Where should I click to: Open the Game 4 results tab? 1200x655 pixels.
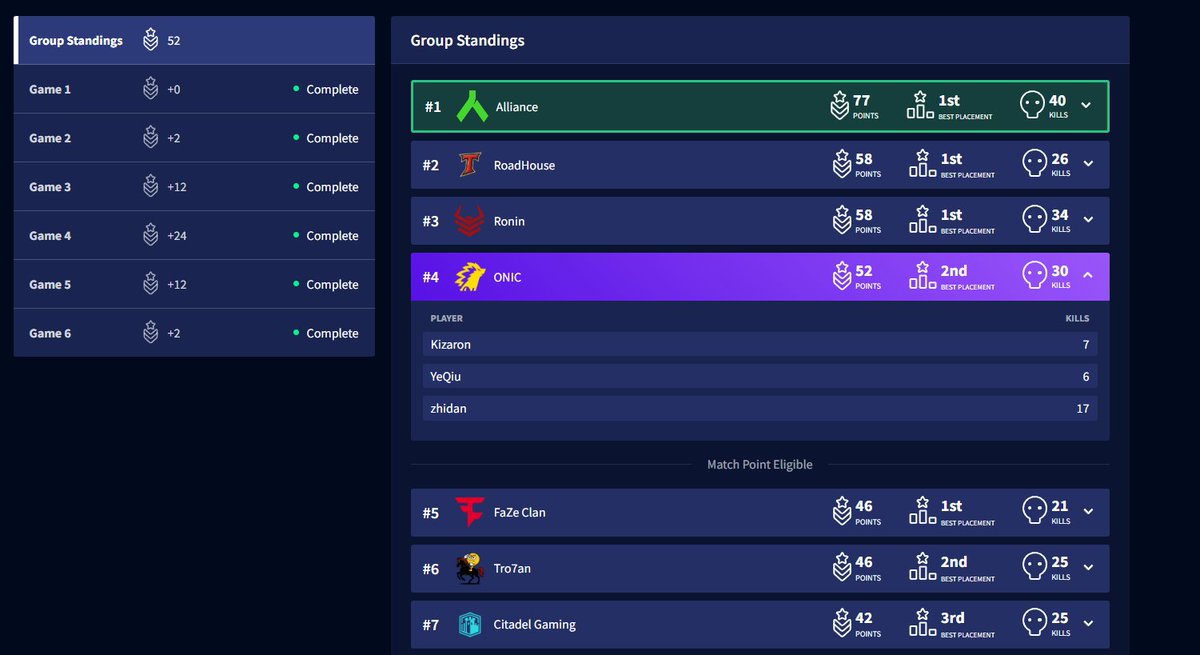[194, 235]
